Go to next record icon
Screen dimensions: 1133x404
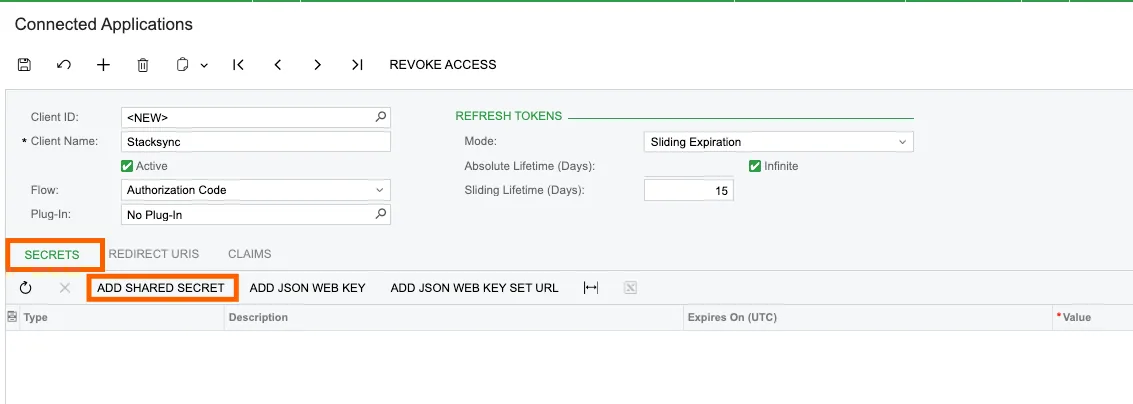(x=317, y=64)
